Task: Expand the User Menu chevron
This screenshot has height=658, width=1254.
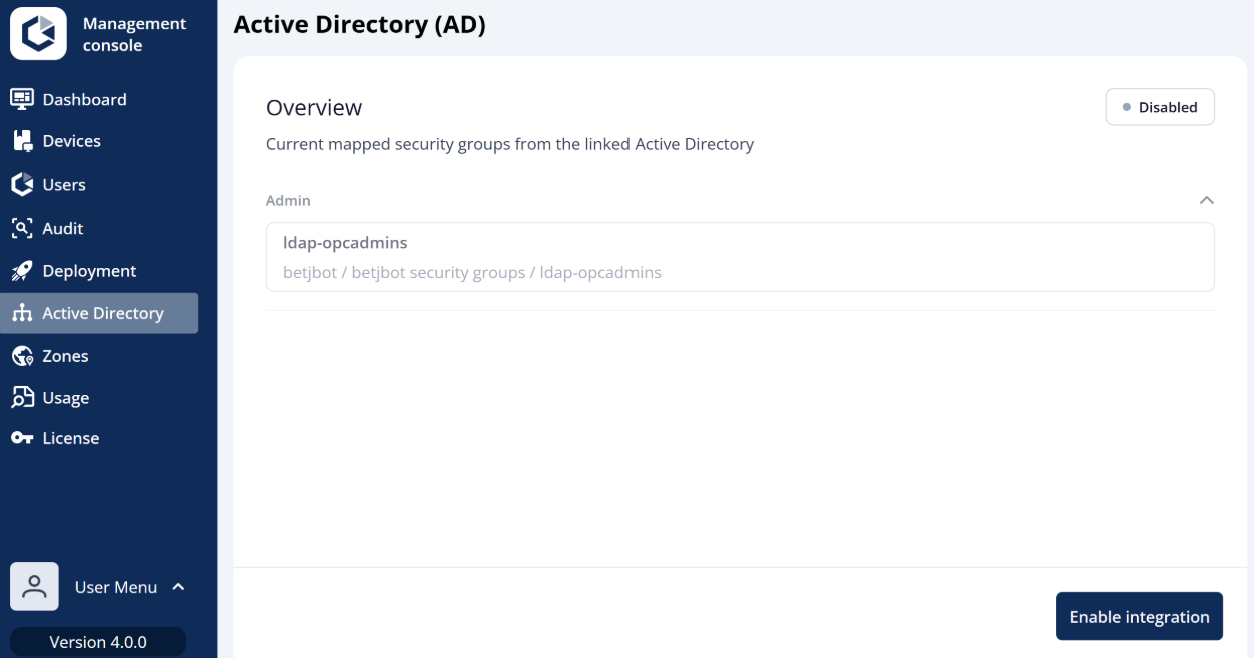Action: 178,587
